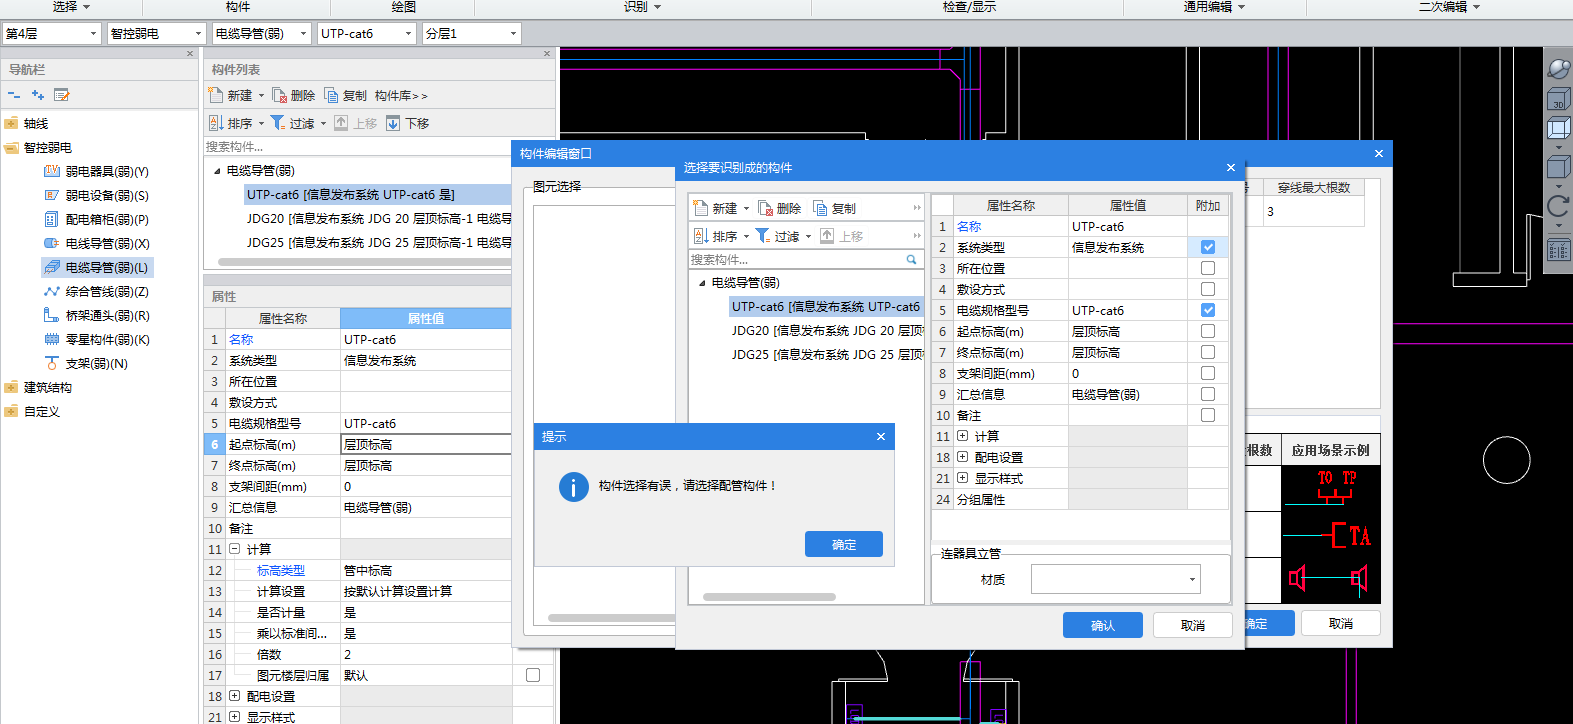This screenshot has width=1573, height=724.
Task: Check the 备注 附加 checkbox
Action: 1208,415
